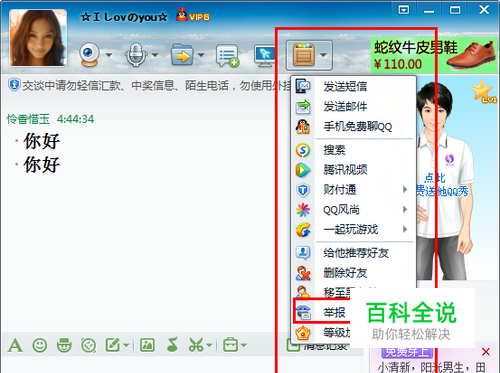Select 搜索 menu entry
This screenshot has width=500, height=373.
coord(354,150)
